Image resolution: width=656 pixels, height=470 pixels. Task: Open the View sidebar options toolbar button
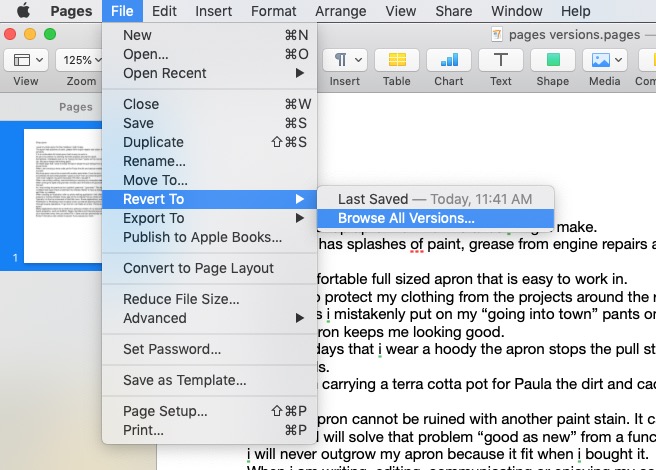pos(26,60)
